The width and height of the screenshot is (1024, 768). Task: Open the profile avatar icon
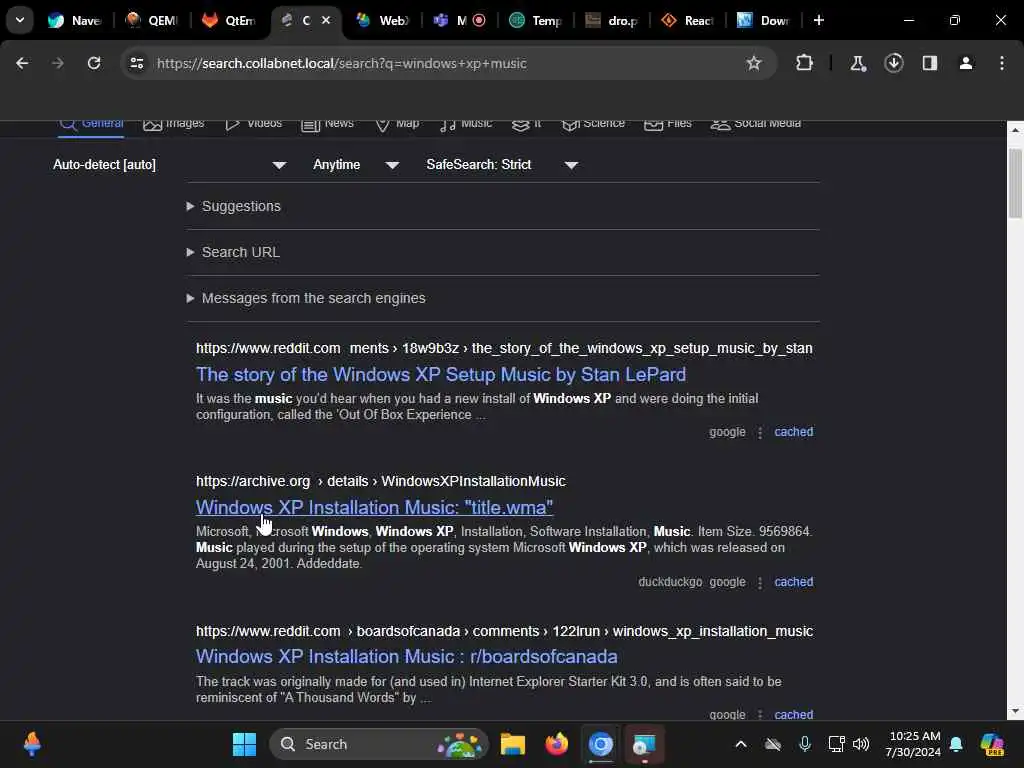pos(966,63)
